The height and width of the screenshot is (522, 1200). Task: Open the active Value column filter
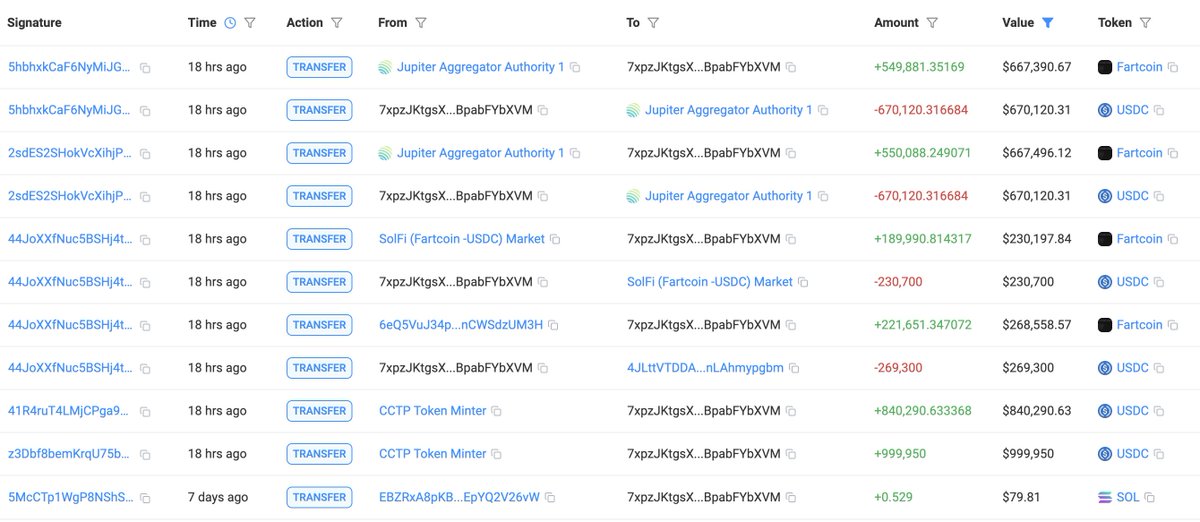(x=1048, y=23)
